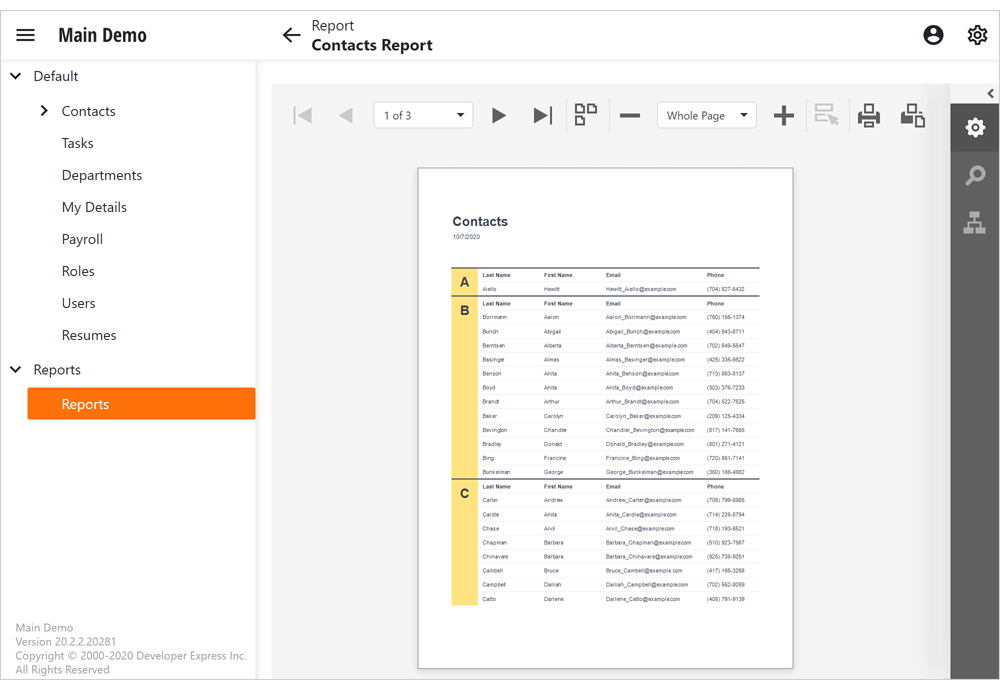
Task: Jump to the last page of the report
Action: click(542, 115)
